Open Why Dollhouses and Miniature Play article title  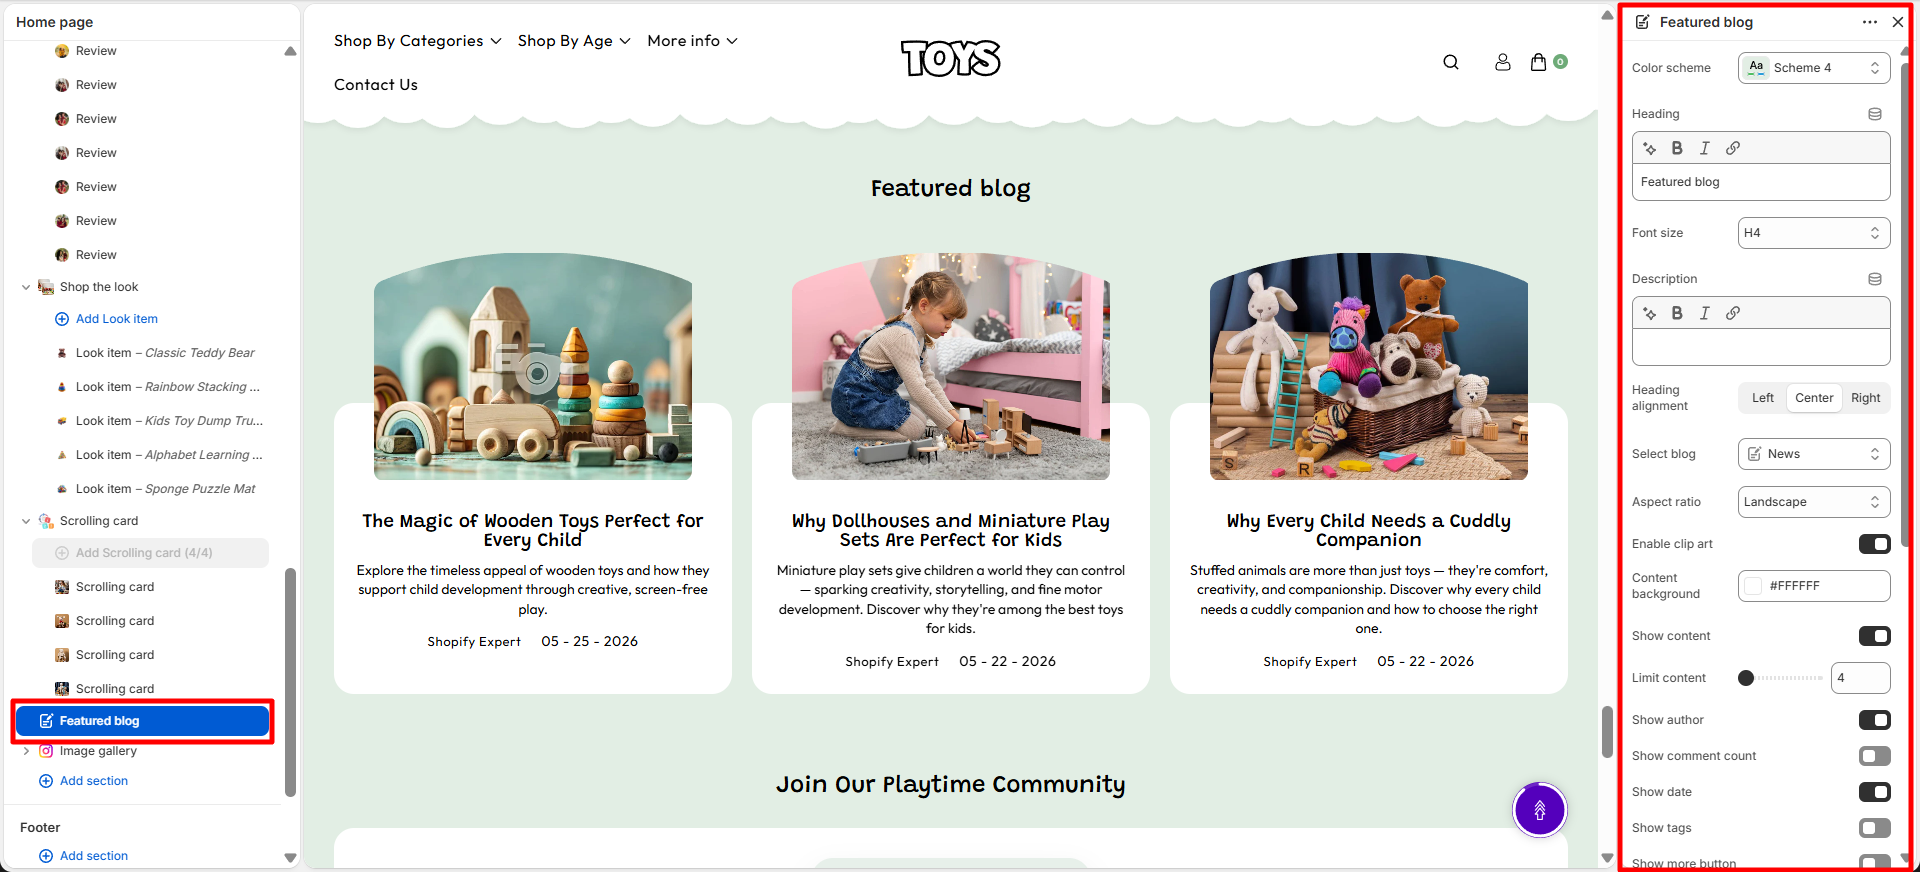(x=951, y=530)
